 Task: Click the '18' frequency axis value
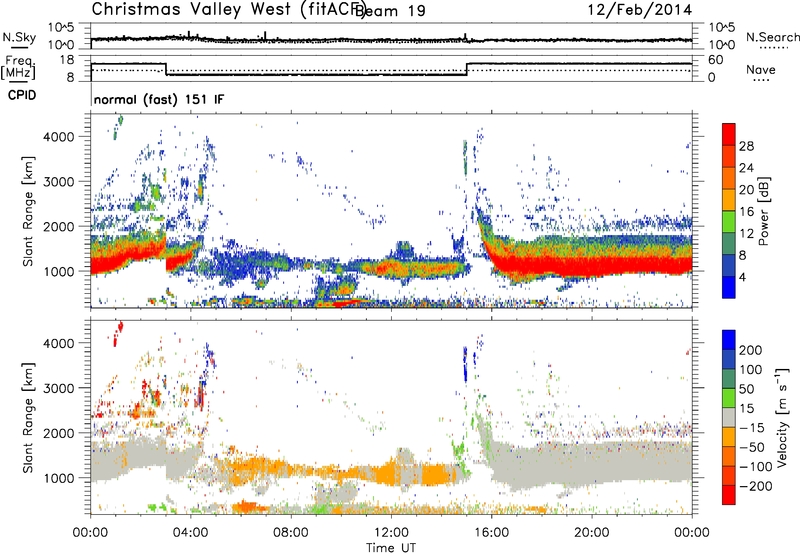[67, 60]
